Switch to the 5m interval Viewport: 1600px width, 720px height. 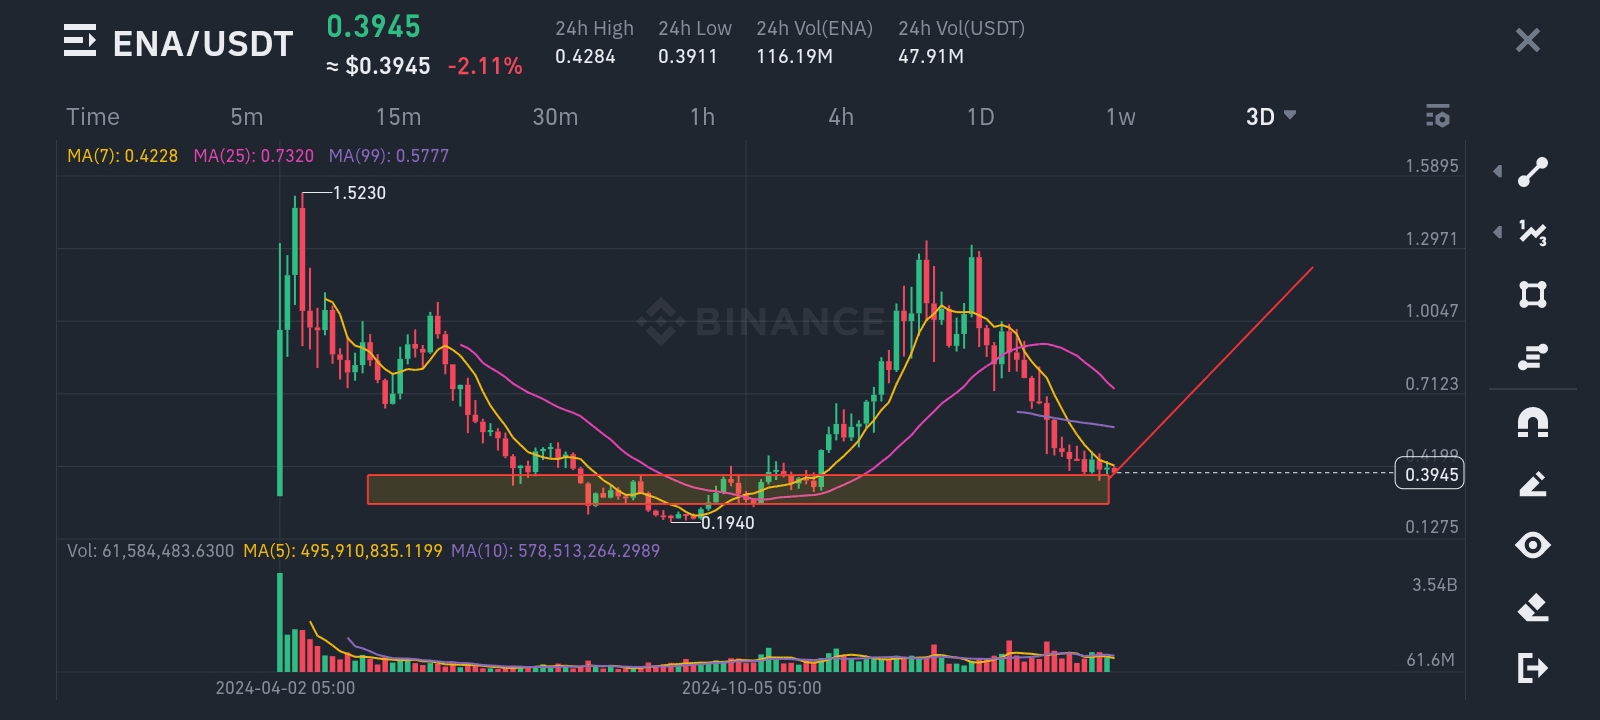tap(247, 117)
